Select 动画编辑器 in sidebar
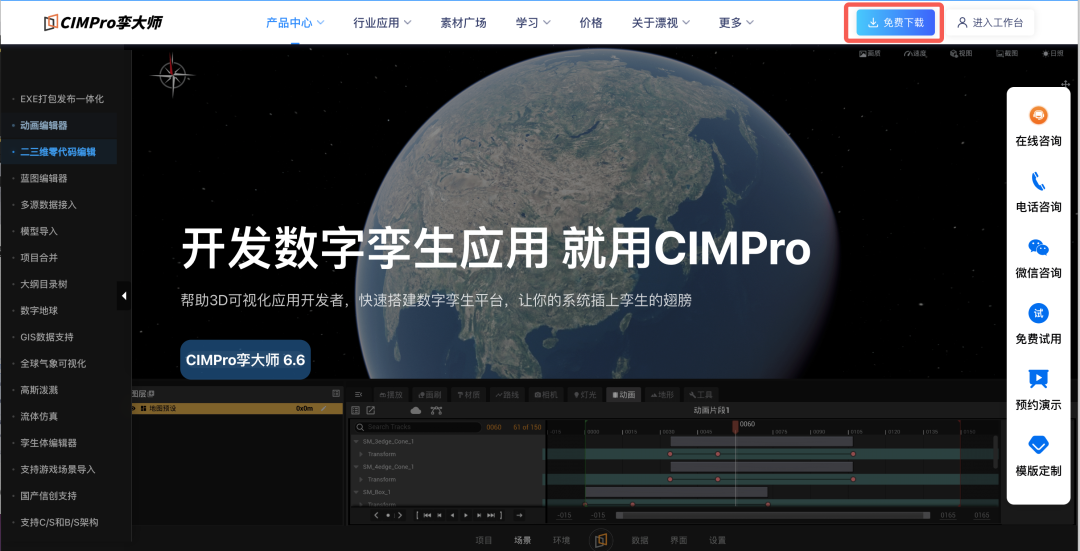The image size is (1080, 551). pyautogui.click(x=44, y=125)
